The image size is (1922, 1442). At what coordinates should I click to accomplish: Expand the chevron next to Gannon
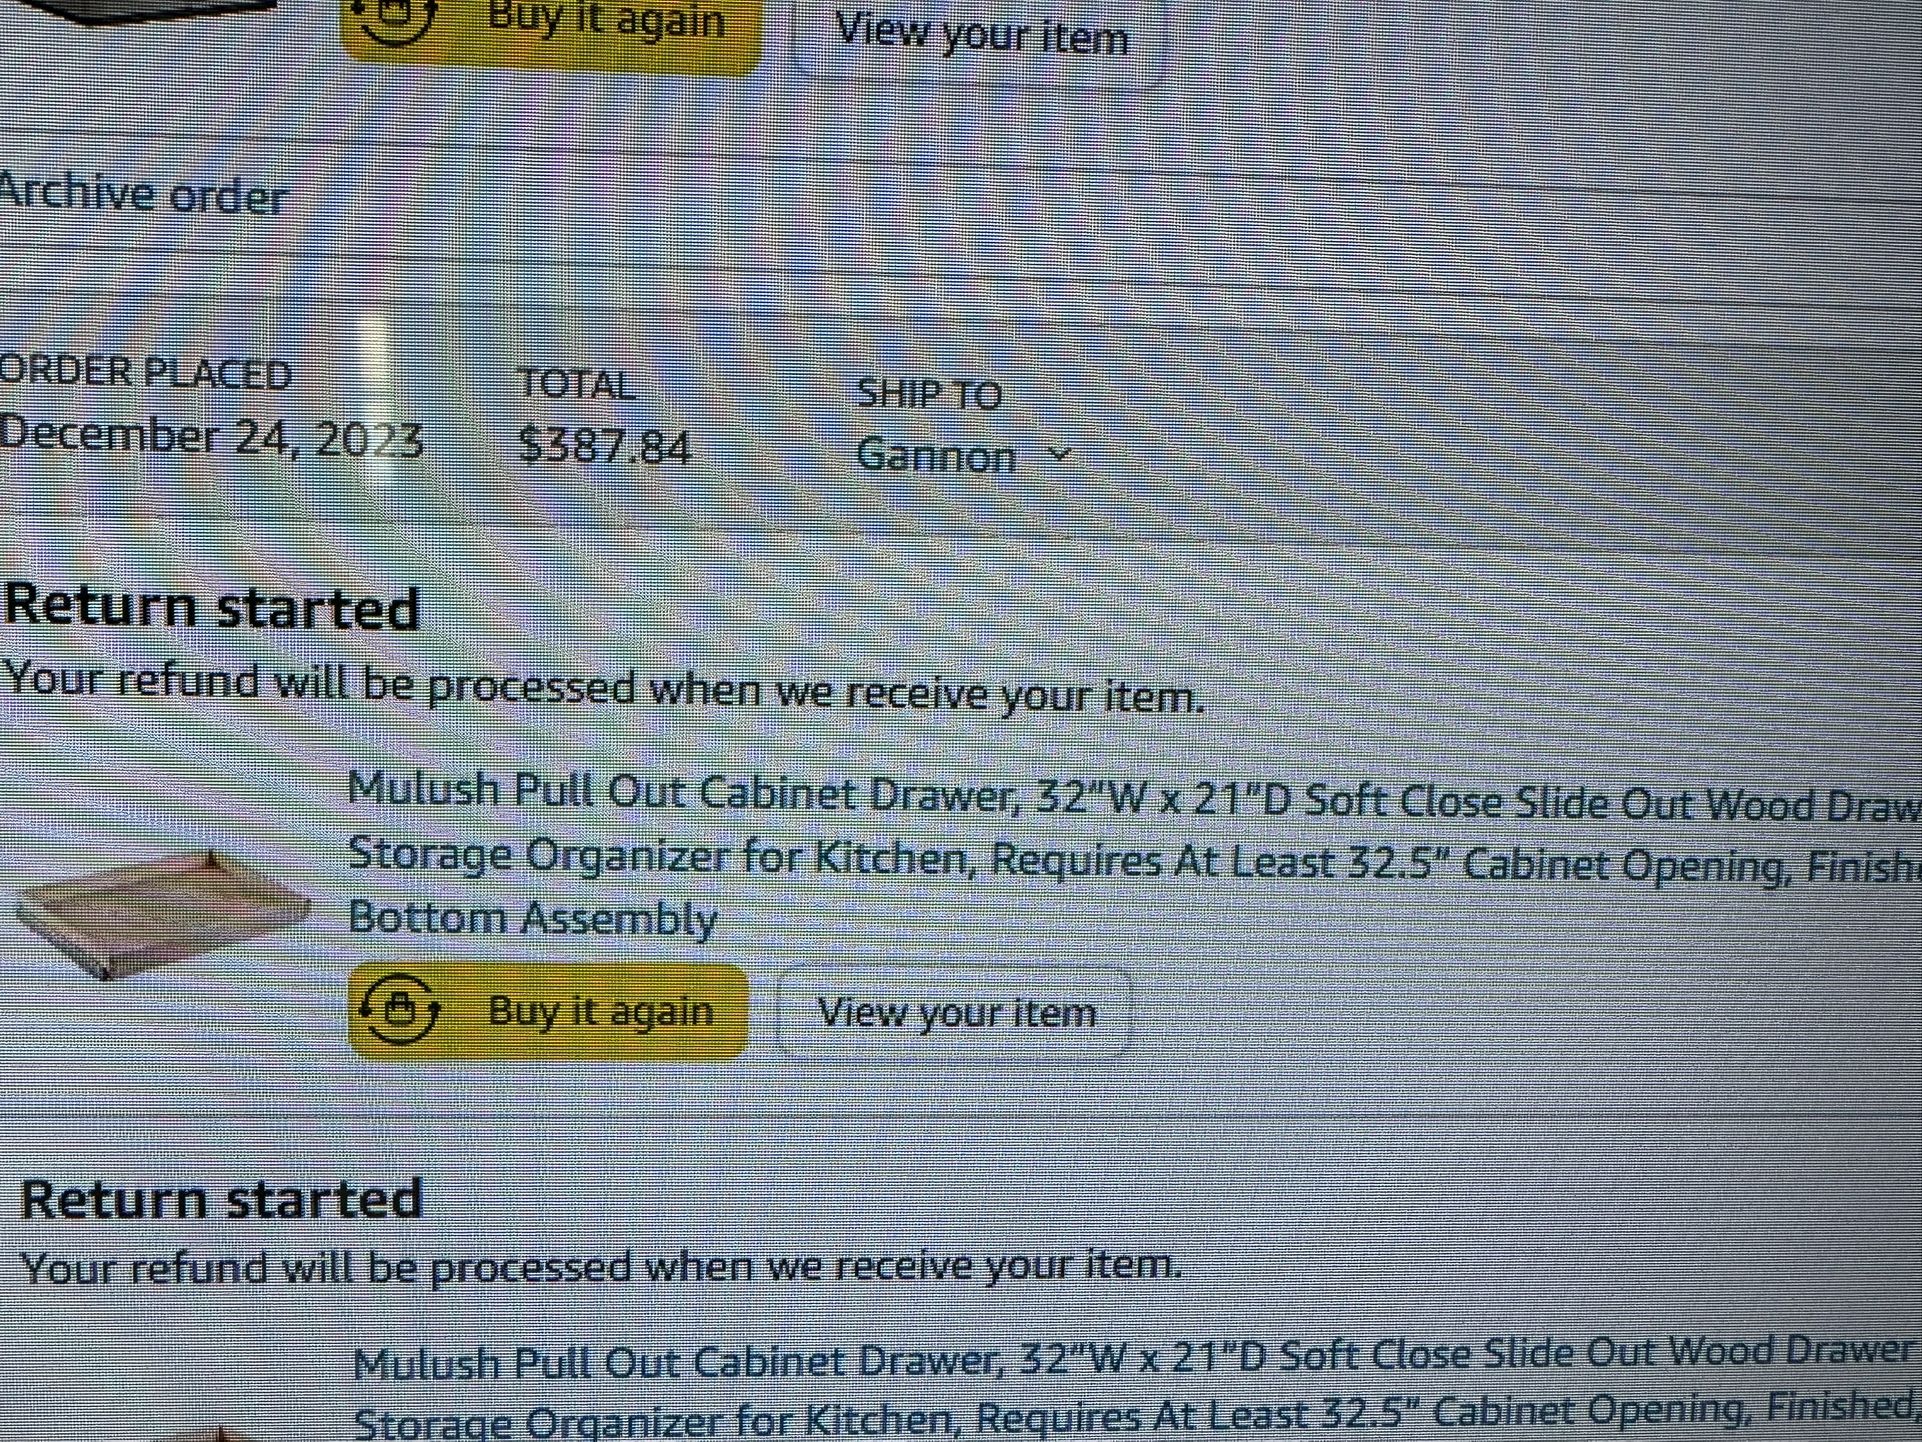[x=1059, y=454]
